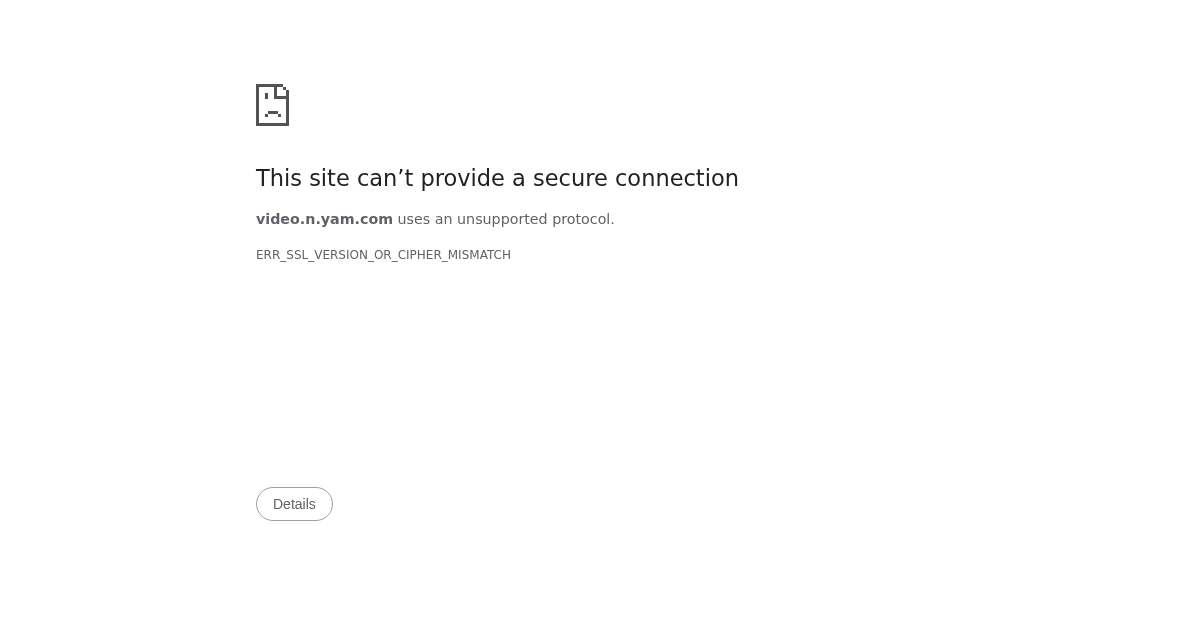
Task: Click "ERR_SSL" at the error code start
Action: (282, 255)
